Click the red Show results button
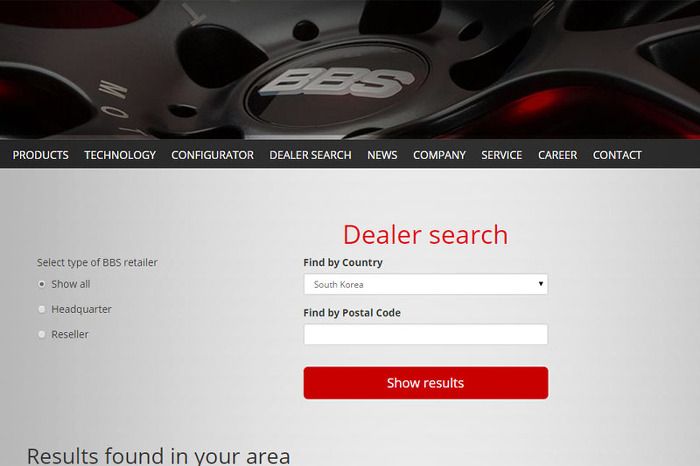This screenshot has height=466, width=700. tap(425, 383)
